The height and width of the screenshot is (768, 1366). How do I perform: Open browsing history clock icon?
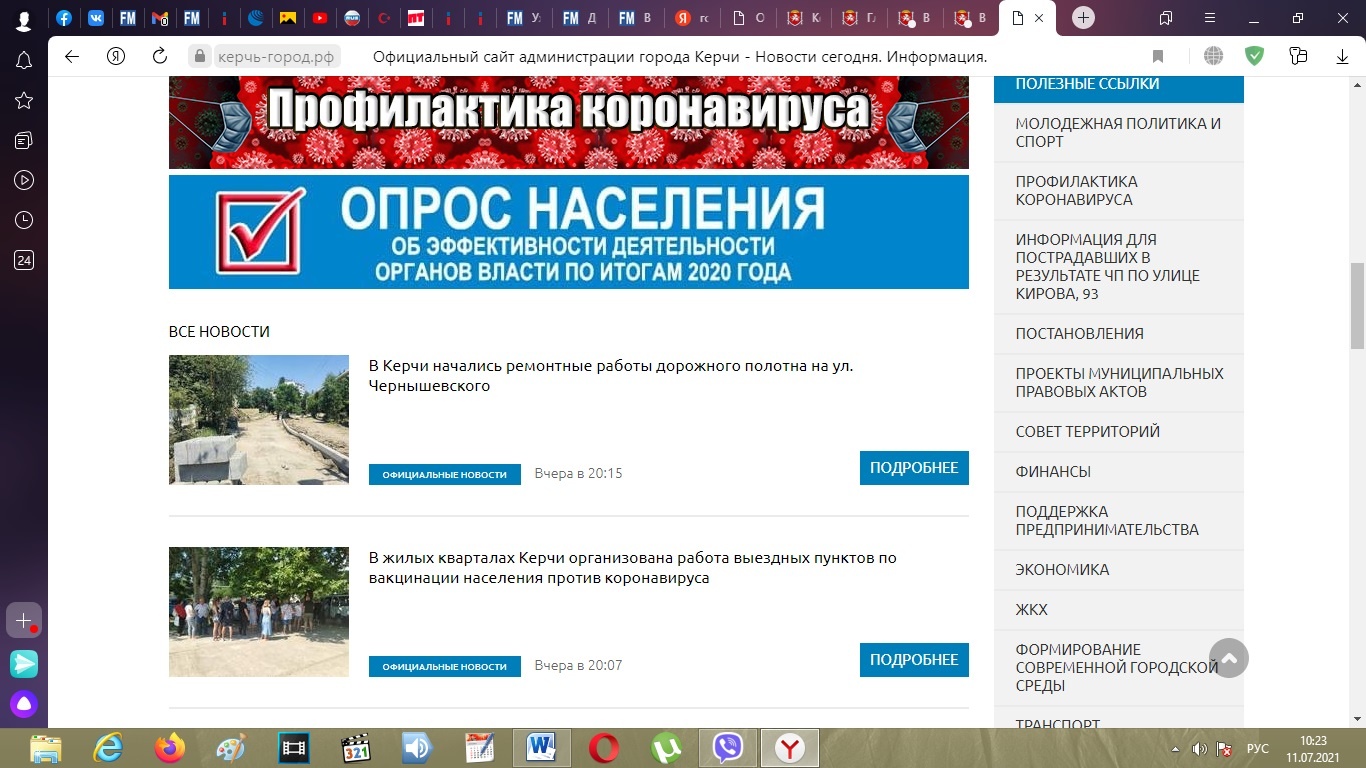coord(24,220)
